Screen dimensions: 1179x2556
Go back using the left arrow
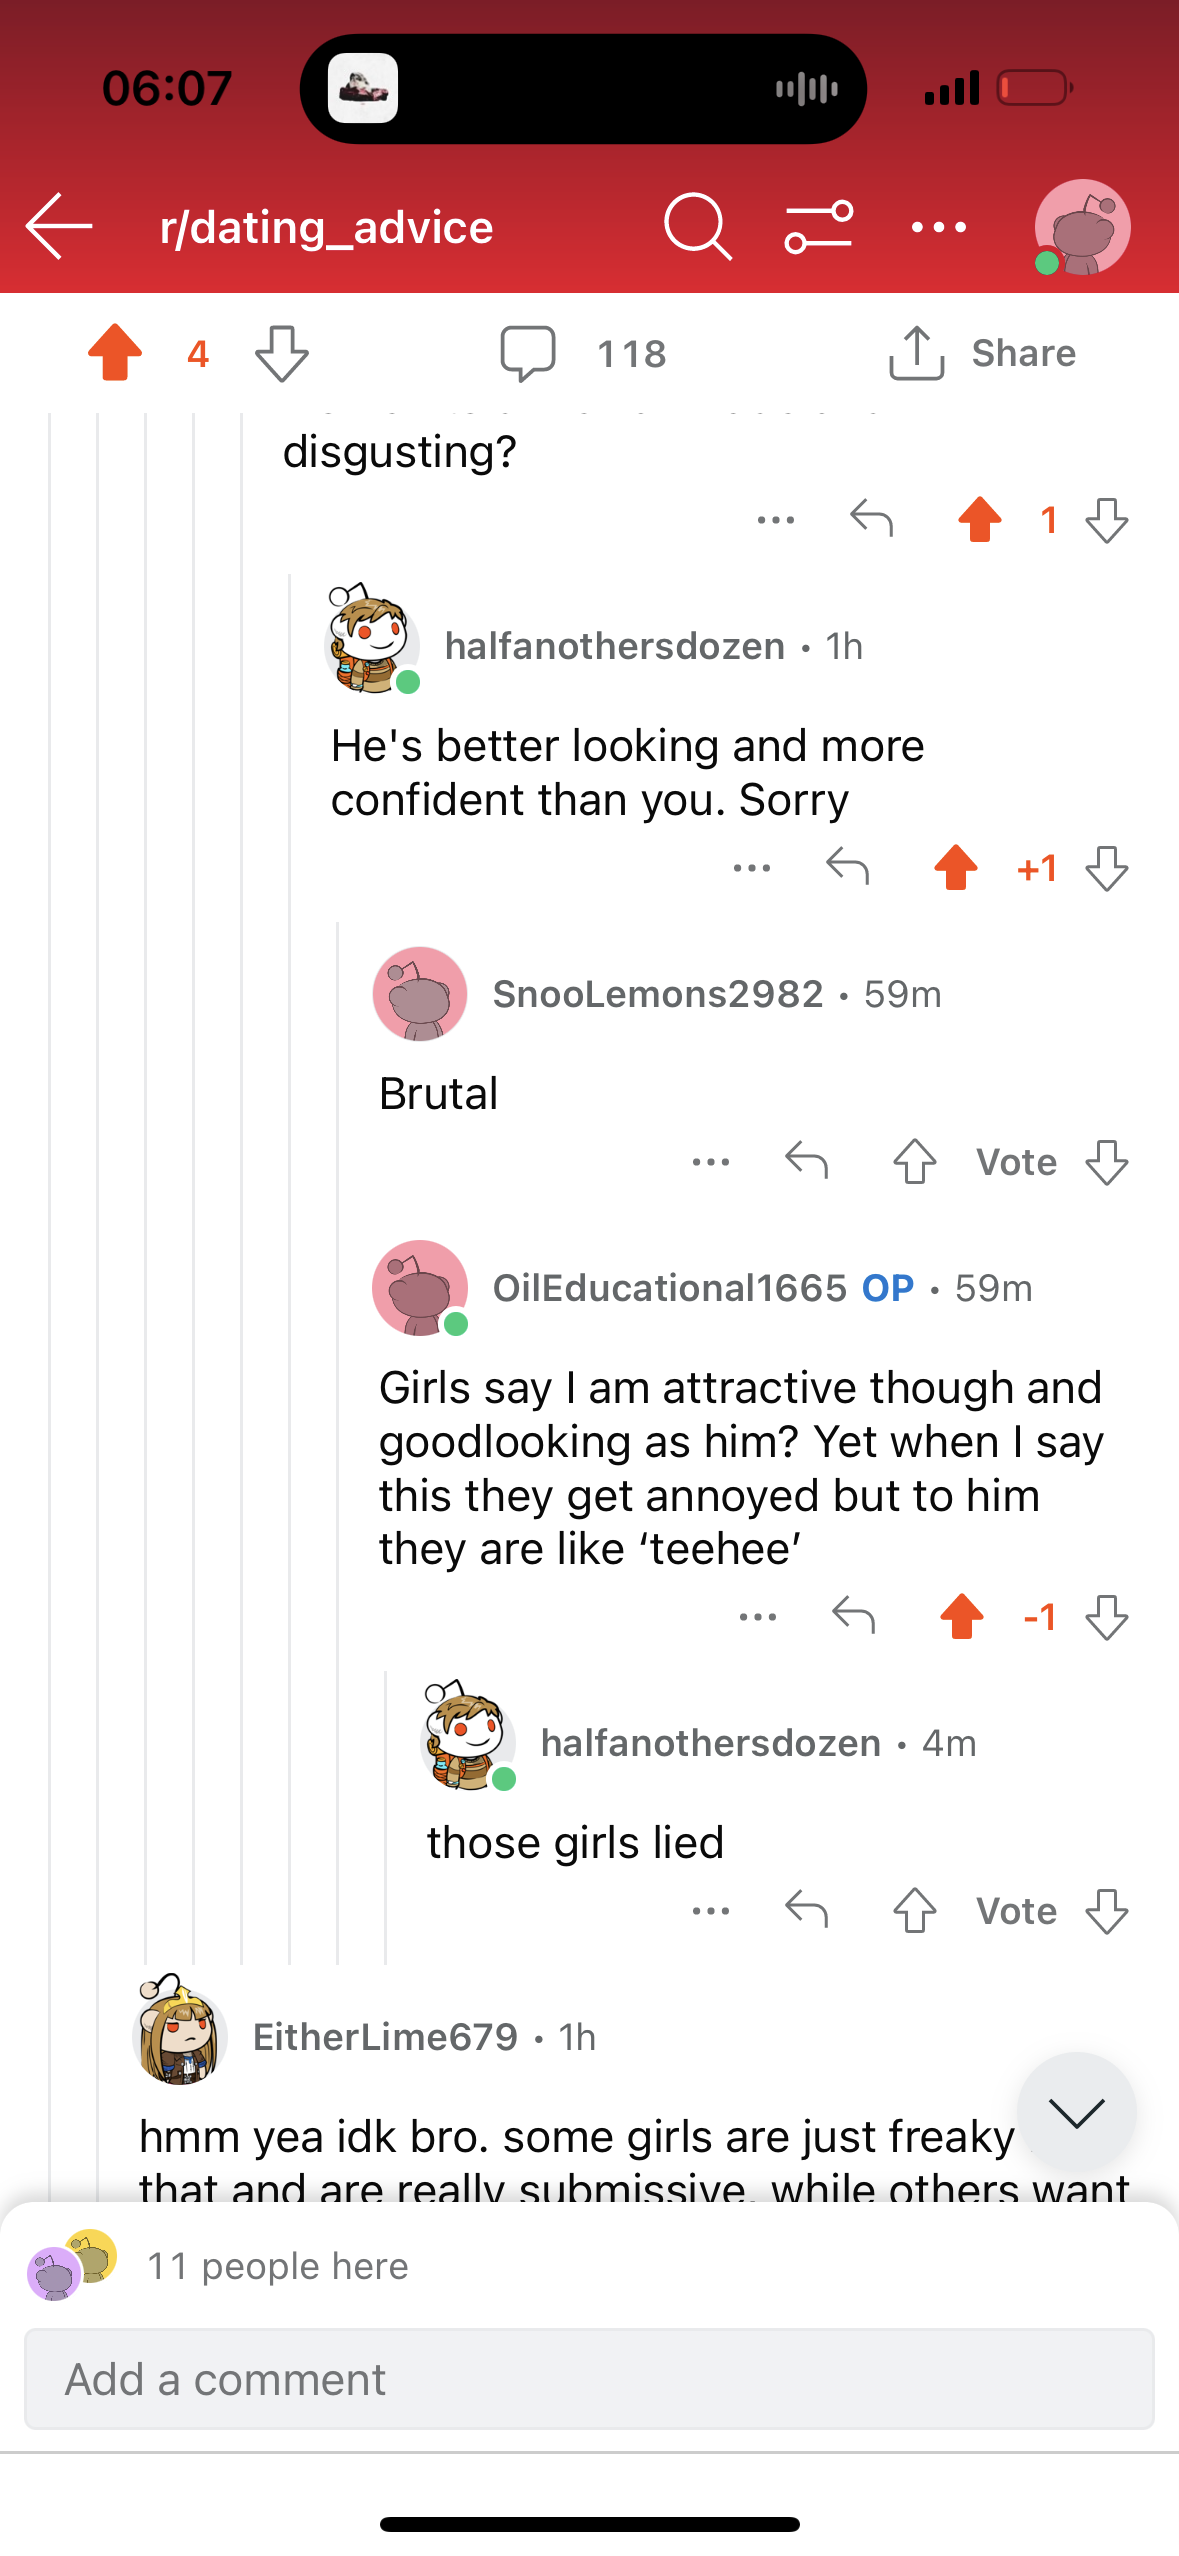pyautogui.click(x=59, y=227)
